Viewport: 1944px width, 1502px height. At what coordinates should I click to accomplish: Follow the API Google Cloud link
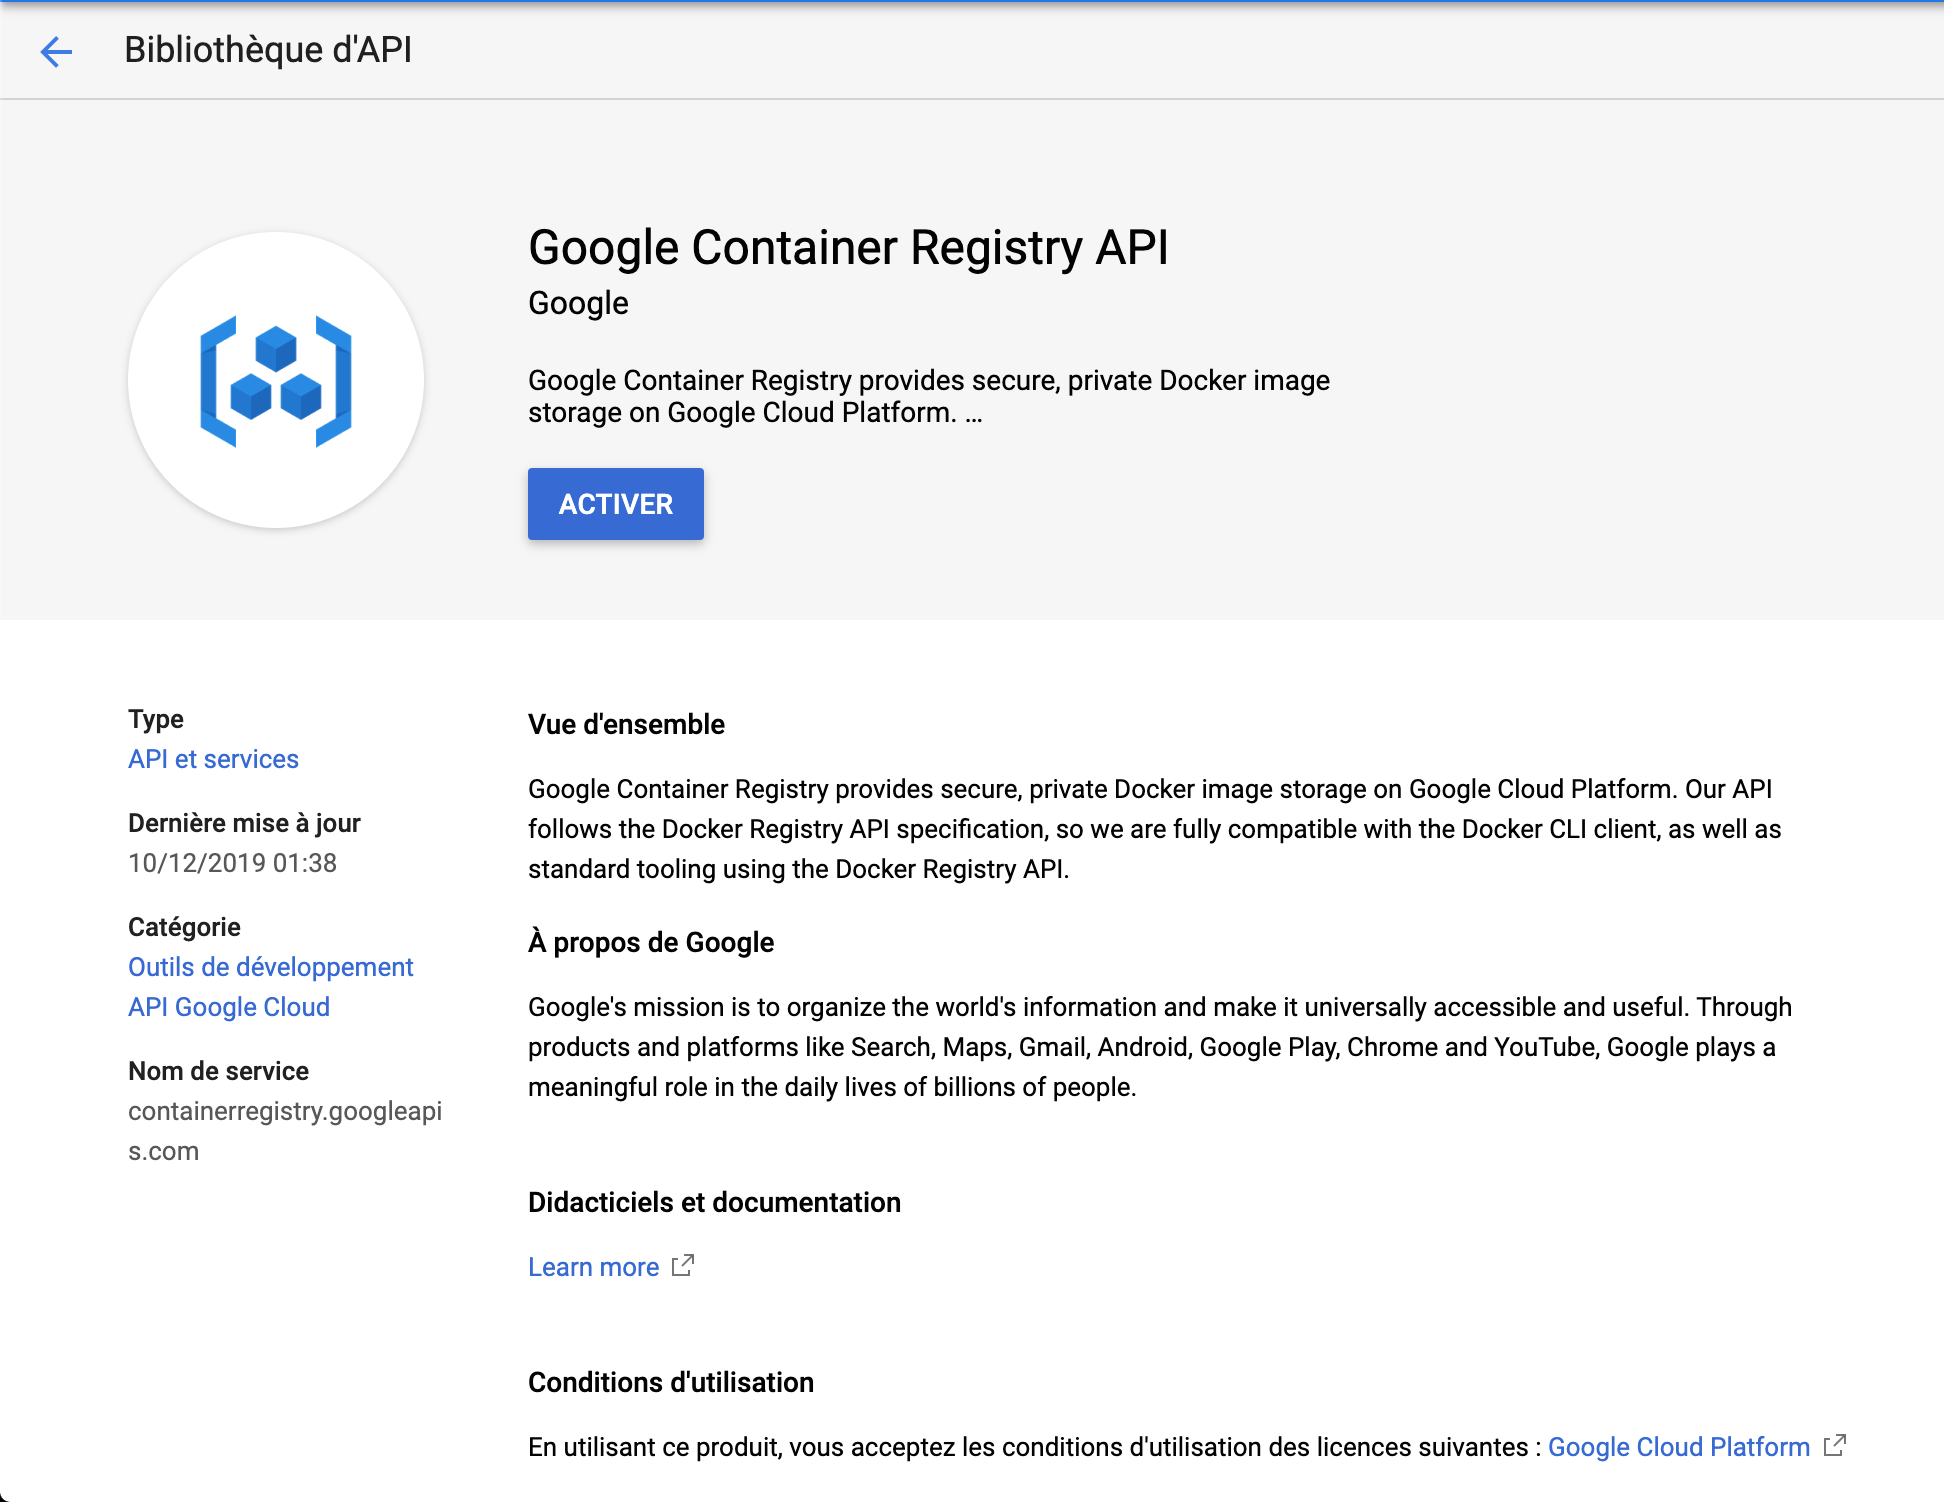pyautogui.click(x=229, y=1007)
